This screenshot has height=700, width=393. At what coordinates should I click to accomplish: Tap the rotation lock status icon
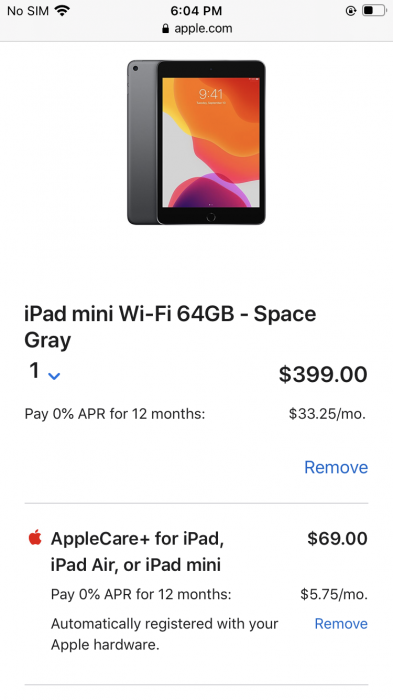[x=351, y=11]
